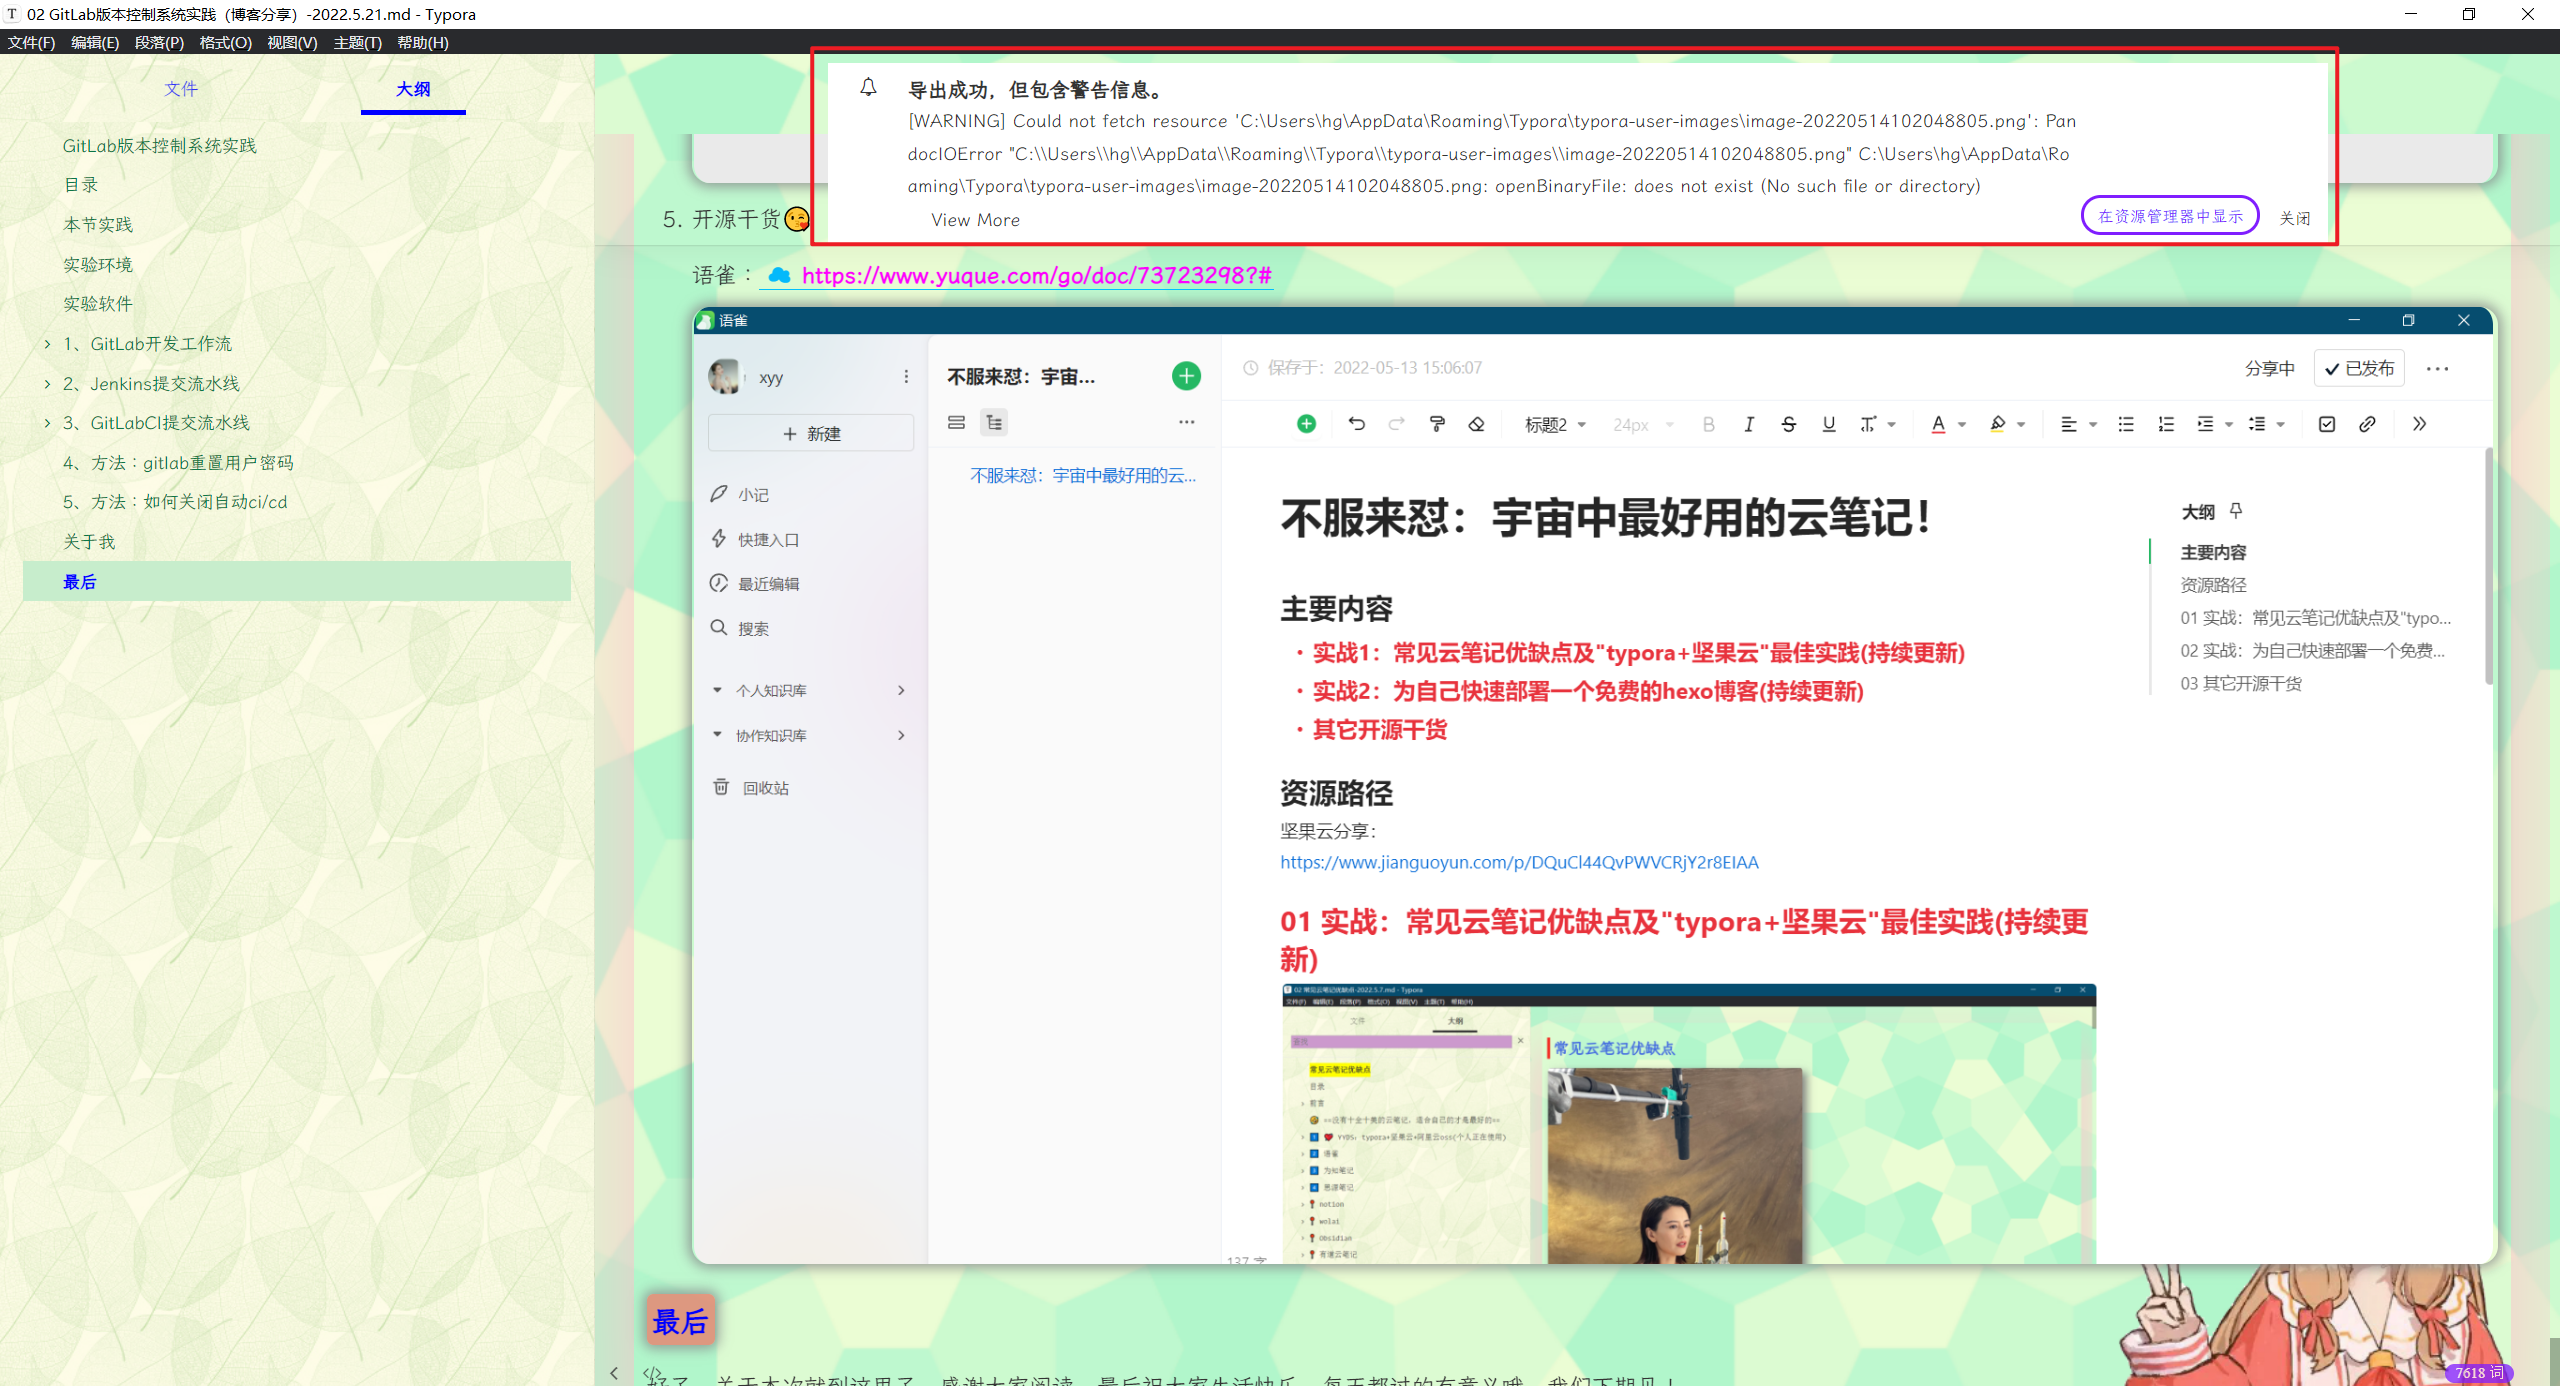Open the 文件(F) menu

pyautogui.click(x=31, y=42)
